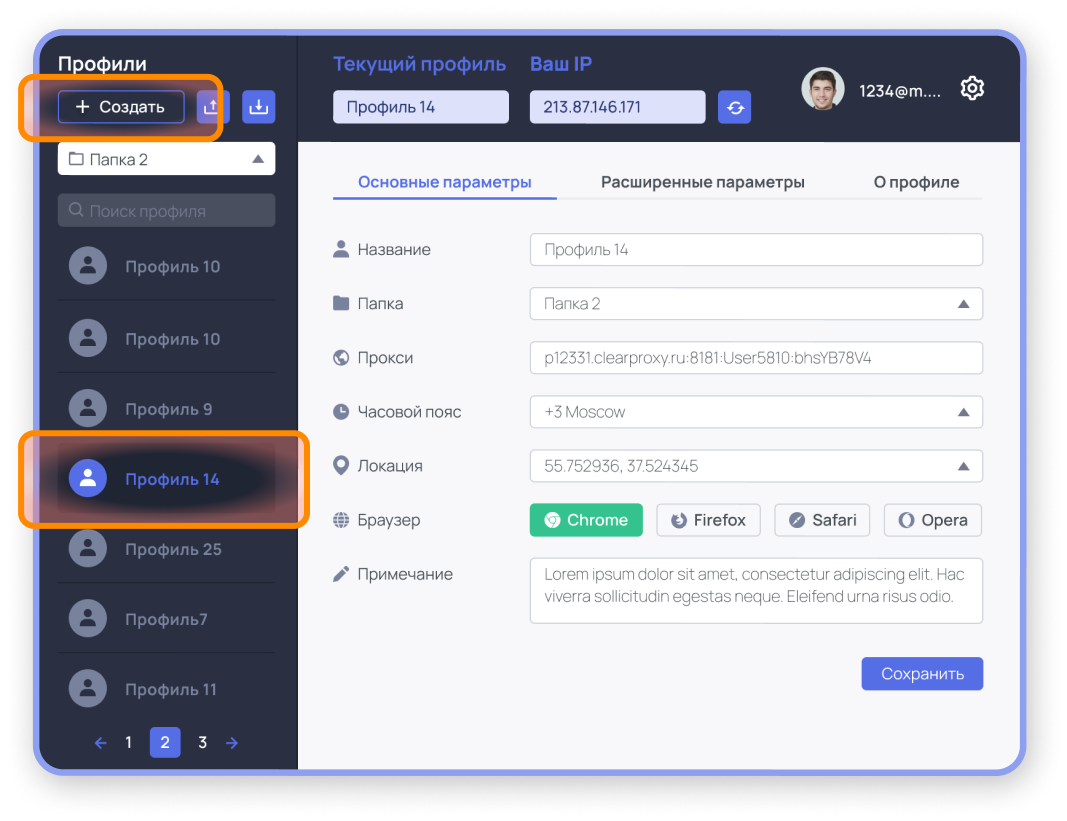Image resolution: width=1067 pixels, height=821 pixels.
Task: Save changes with the Сохранить button
Action: (x=922, y=673)
